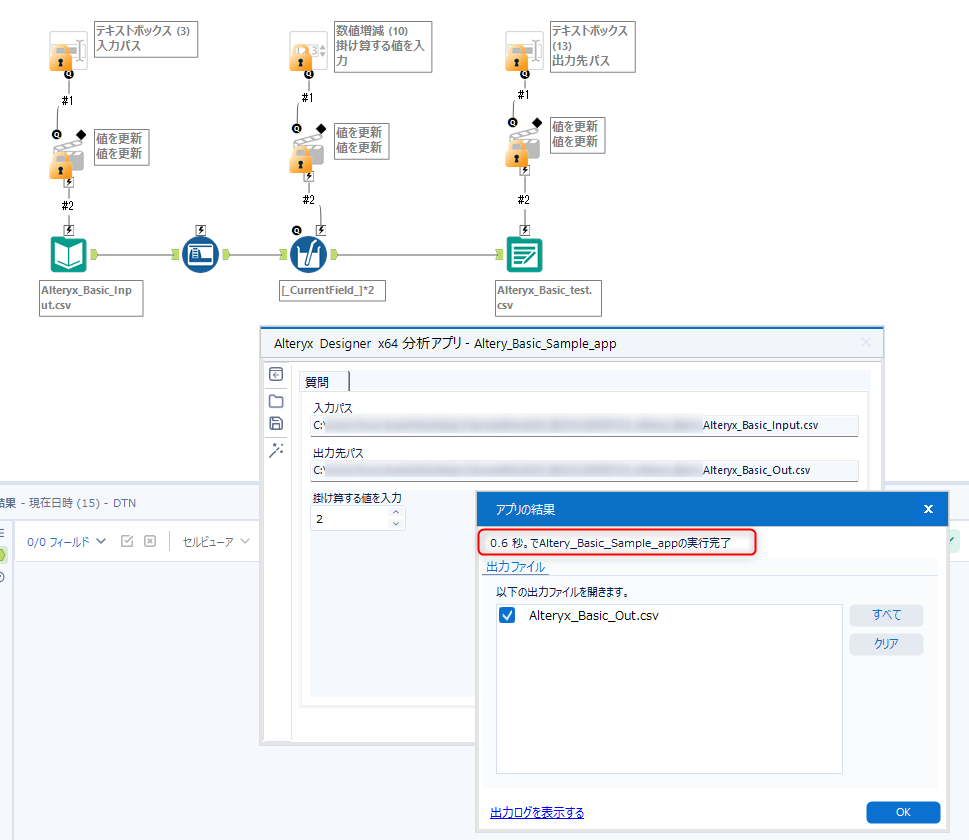This screenshot has width=969, height=840.
Task: Close the アプリの結果 dialog
Action: [x=928, y=509]
